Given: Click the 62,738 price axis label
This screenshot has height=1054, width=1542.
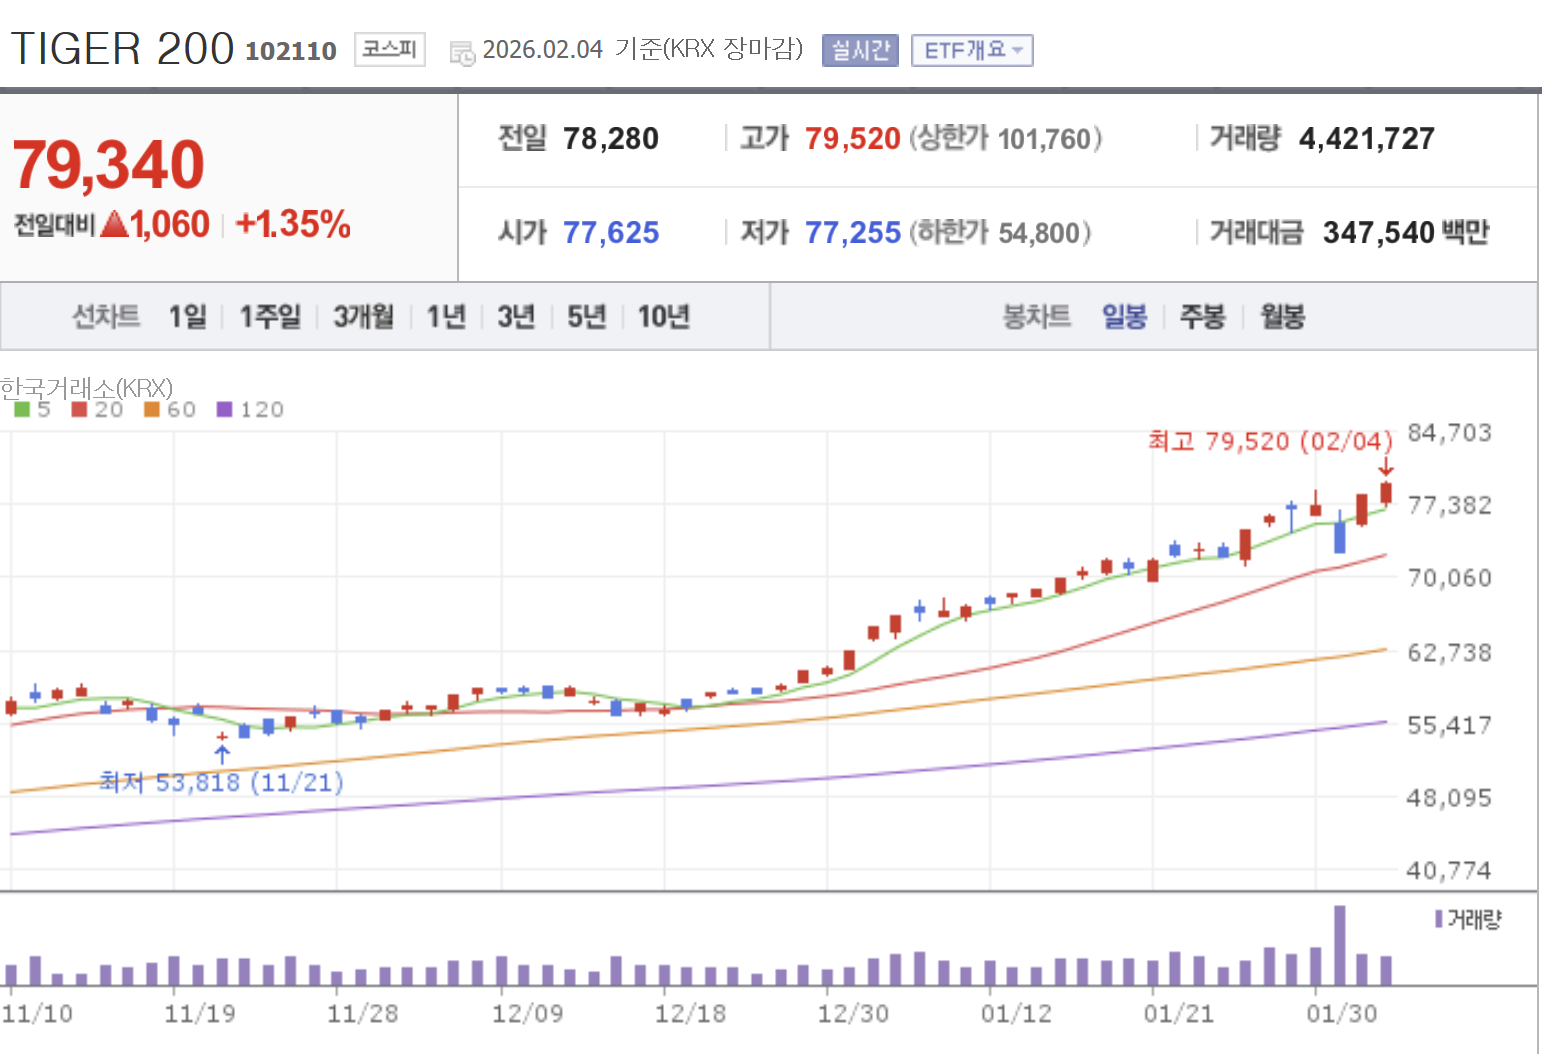Looking at the screenshot, I should click(1449, 653).
